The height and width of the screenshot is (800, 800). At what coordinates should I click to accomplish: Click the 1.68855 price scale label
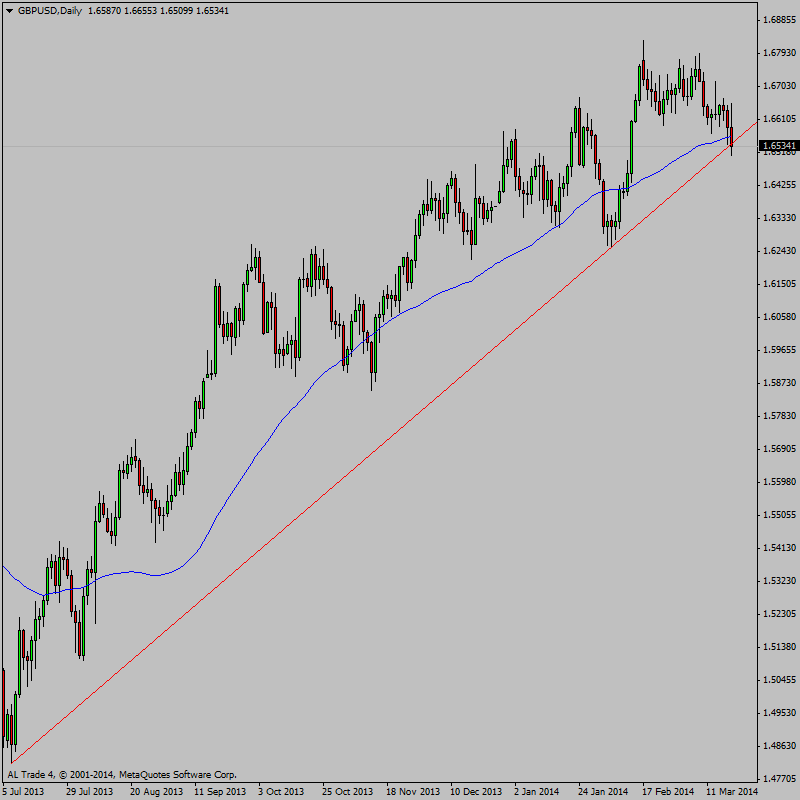[777, 19]
